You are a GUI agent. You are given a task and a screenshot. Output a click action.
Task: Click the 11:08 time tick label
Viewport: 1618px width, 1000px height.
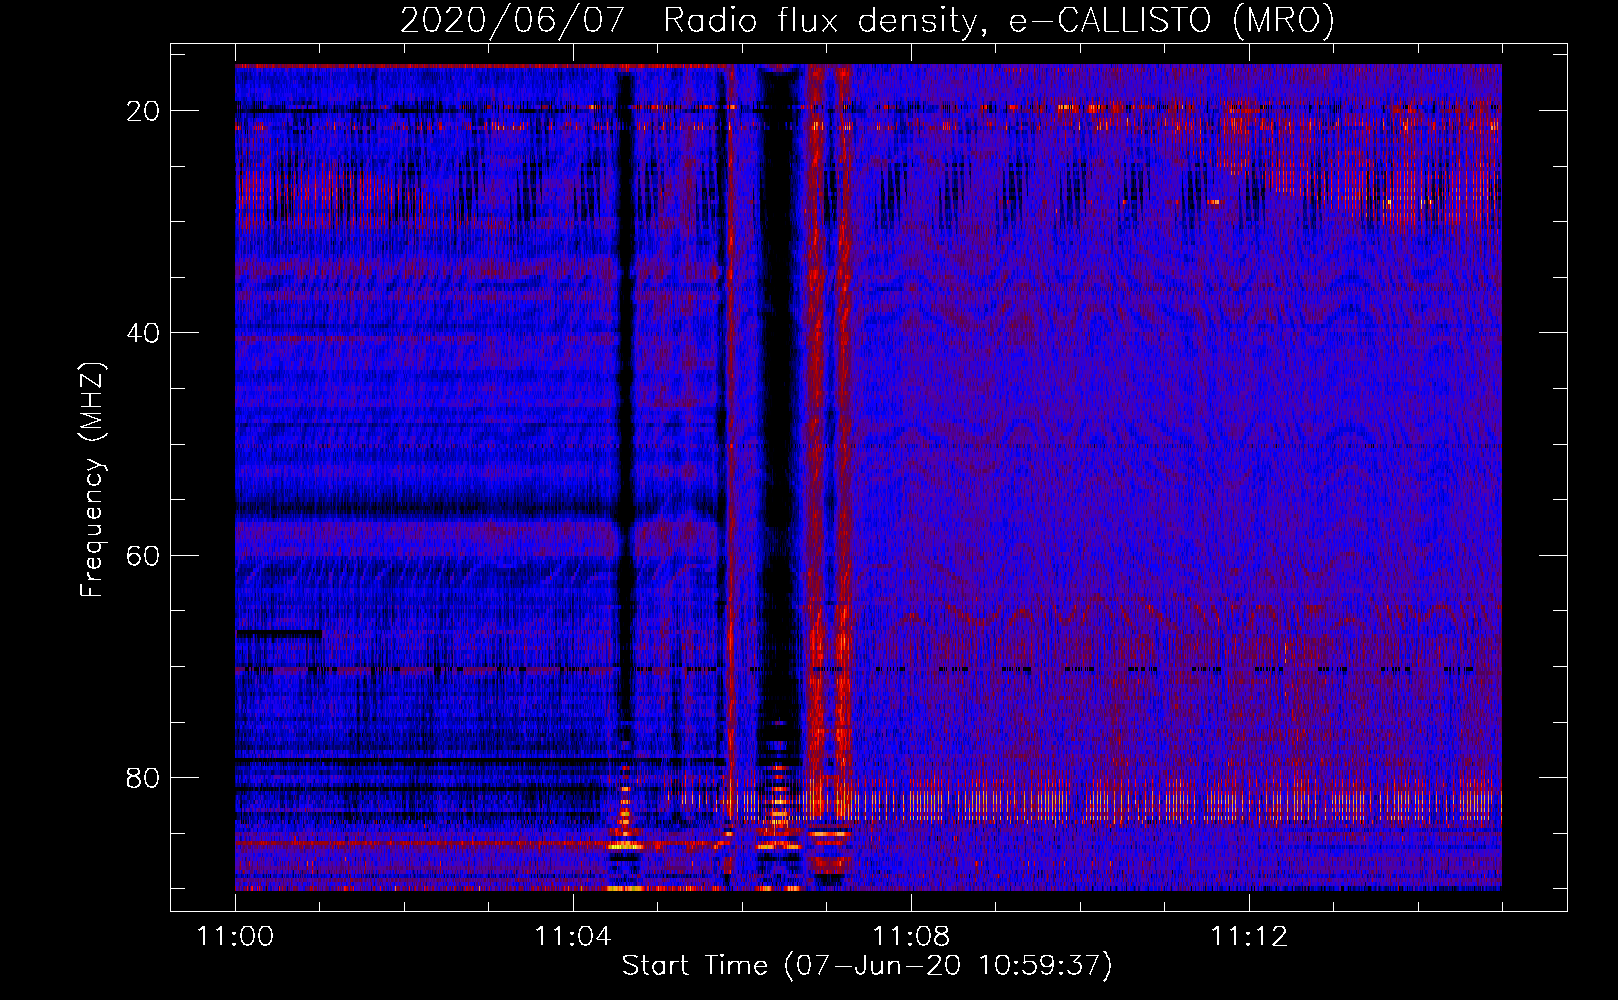911,937
